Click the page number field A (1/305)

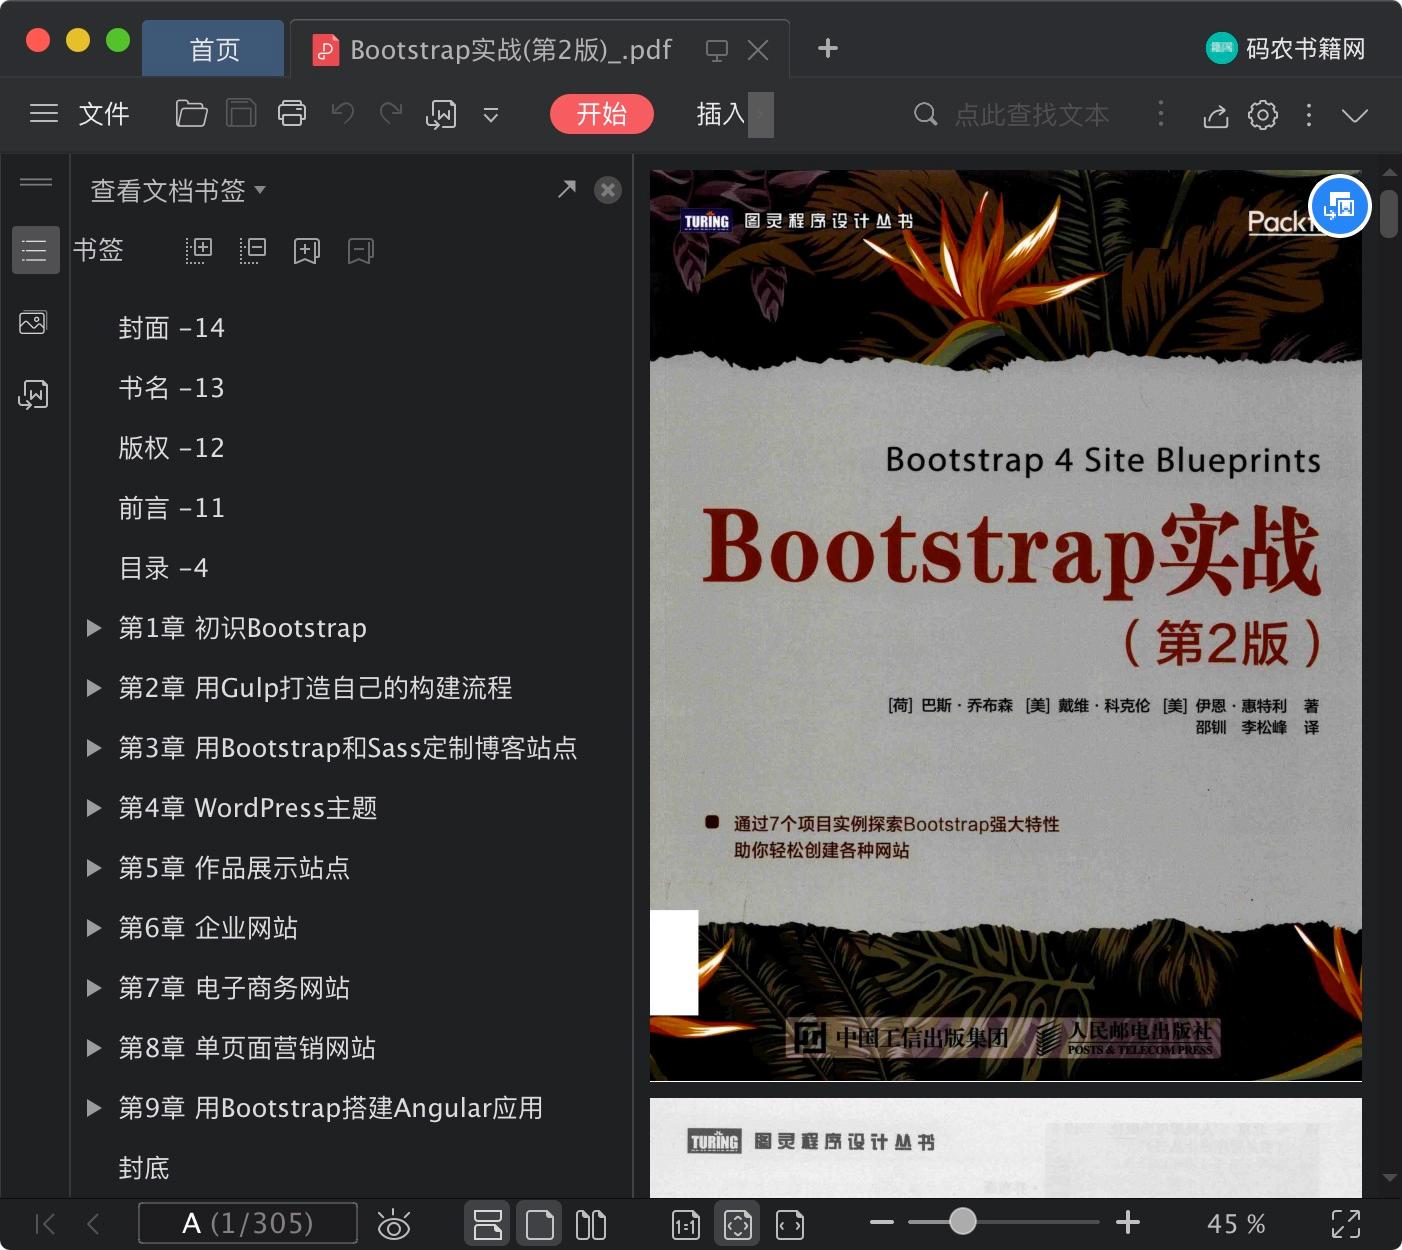tap(248, 1223)
